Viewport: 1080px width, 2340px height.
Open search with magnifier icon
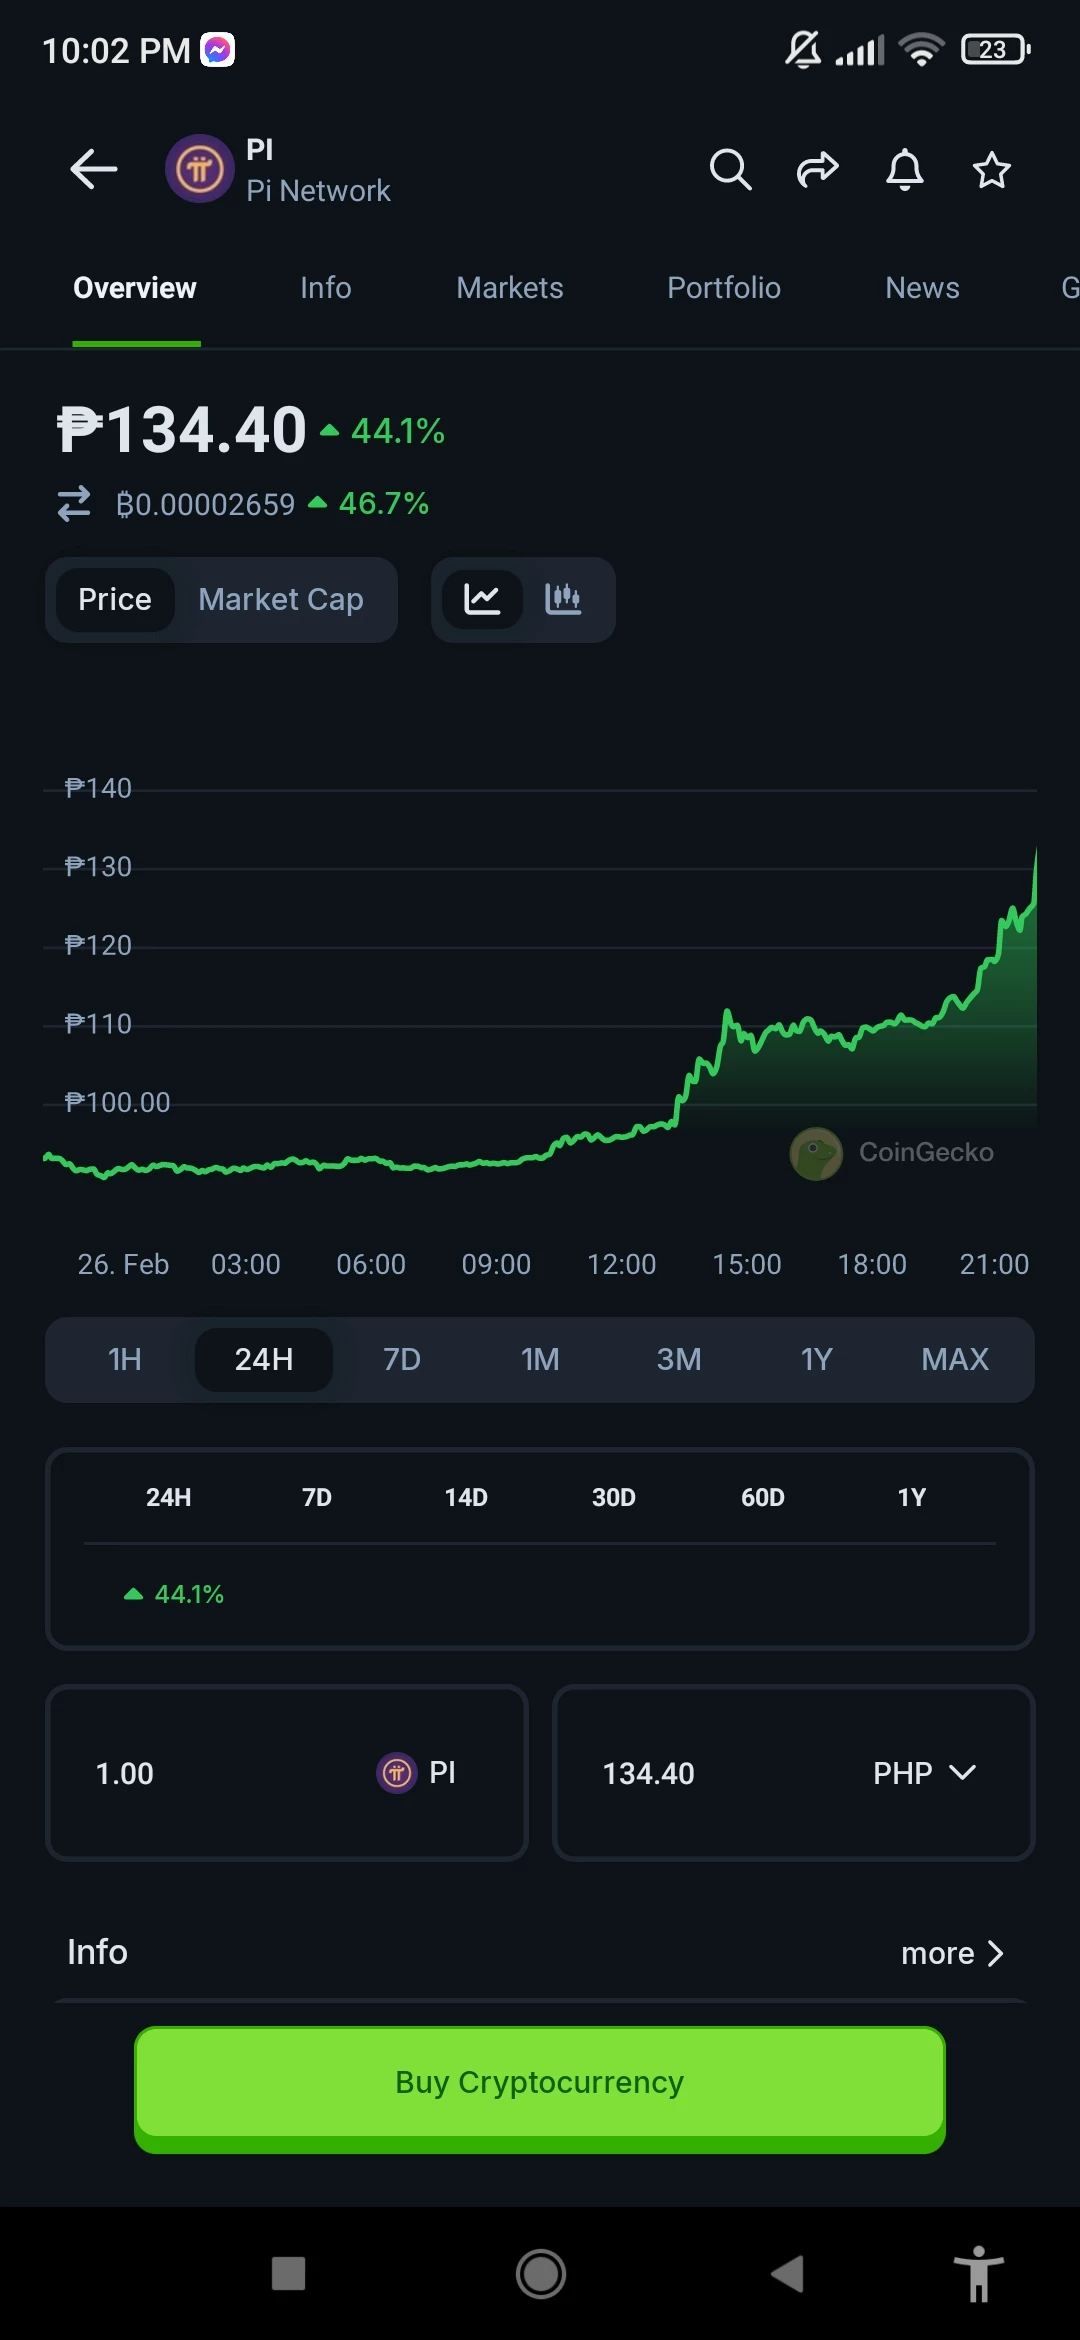click(730, 169)
